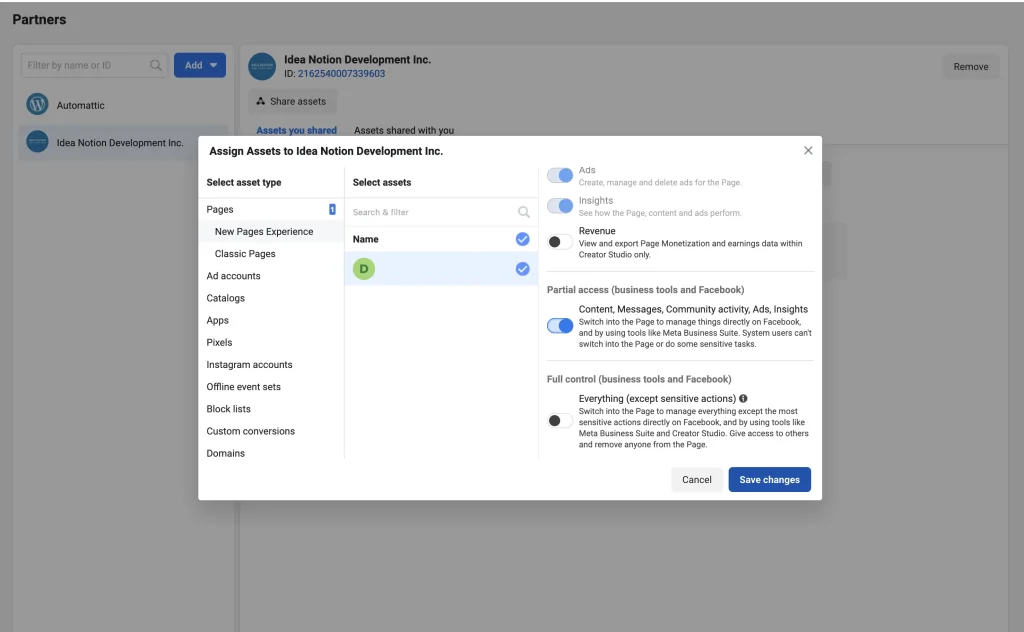Click the Pages count badge
This screenshot has width=1024, height=632.
pyautogui.click(x=332, y=209)
